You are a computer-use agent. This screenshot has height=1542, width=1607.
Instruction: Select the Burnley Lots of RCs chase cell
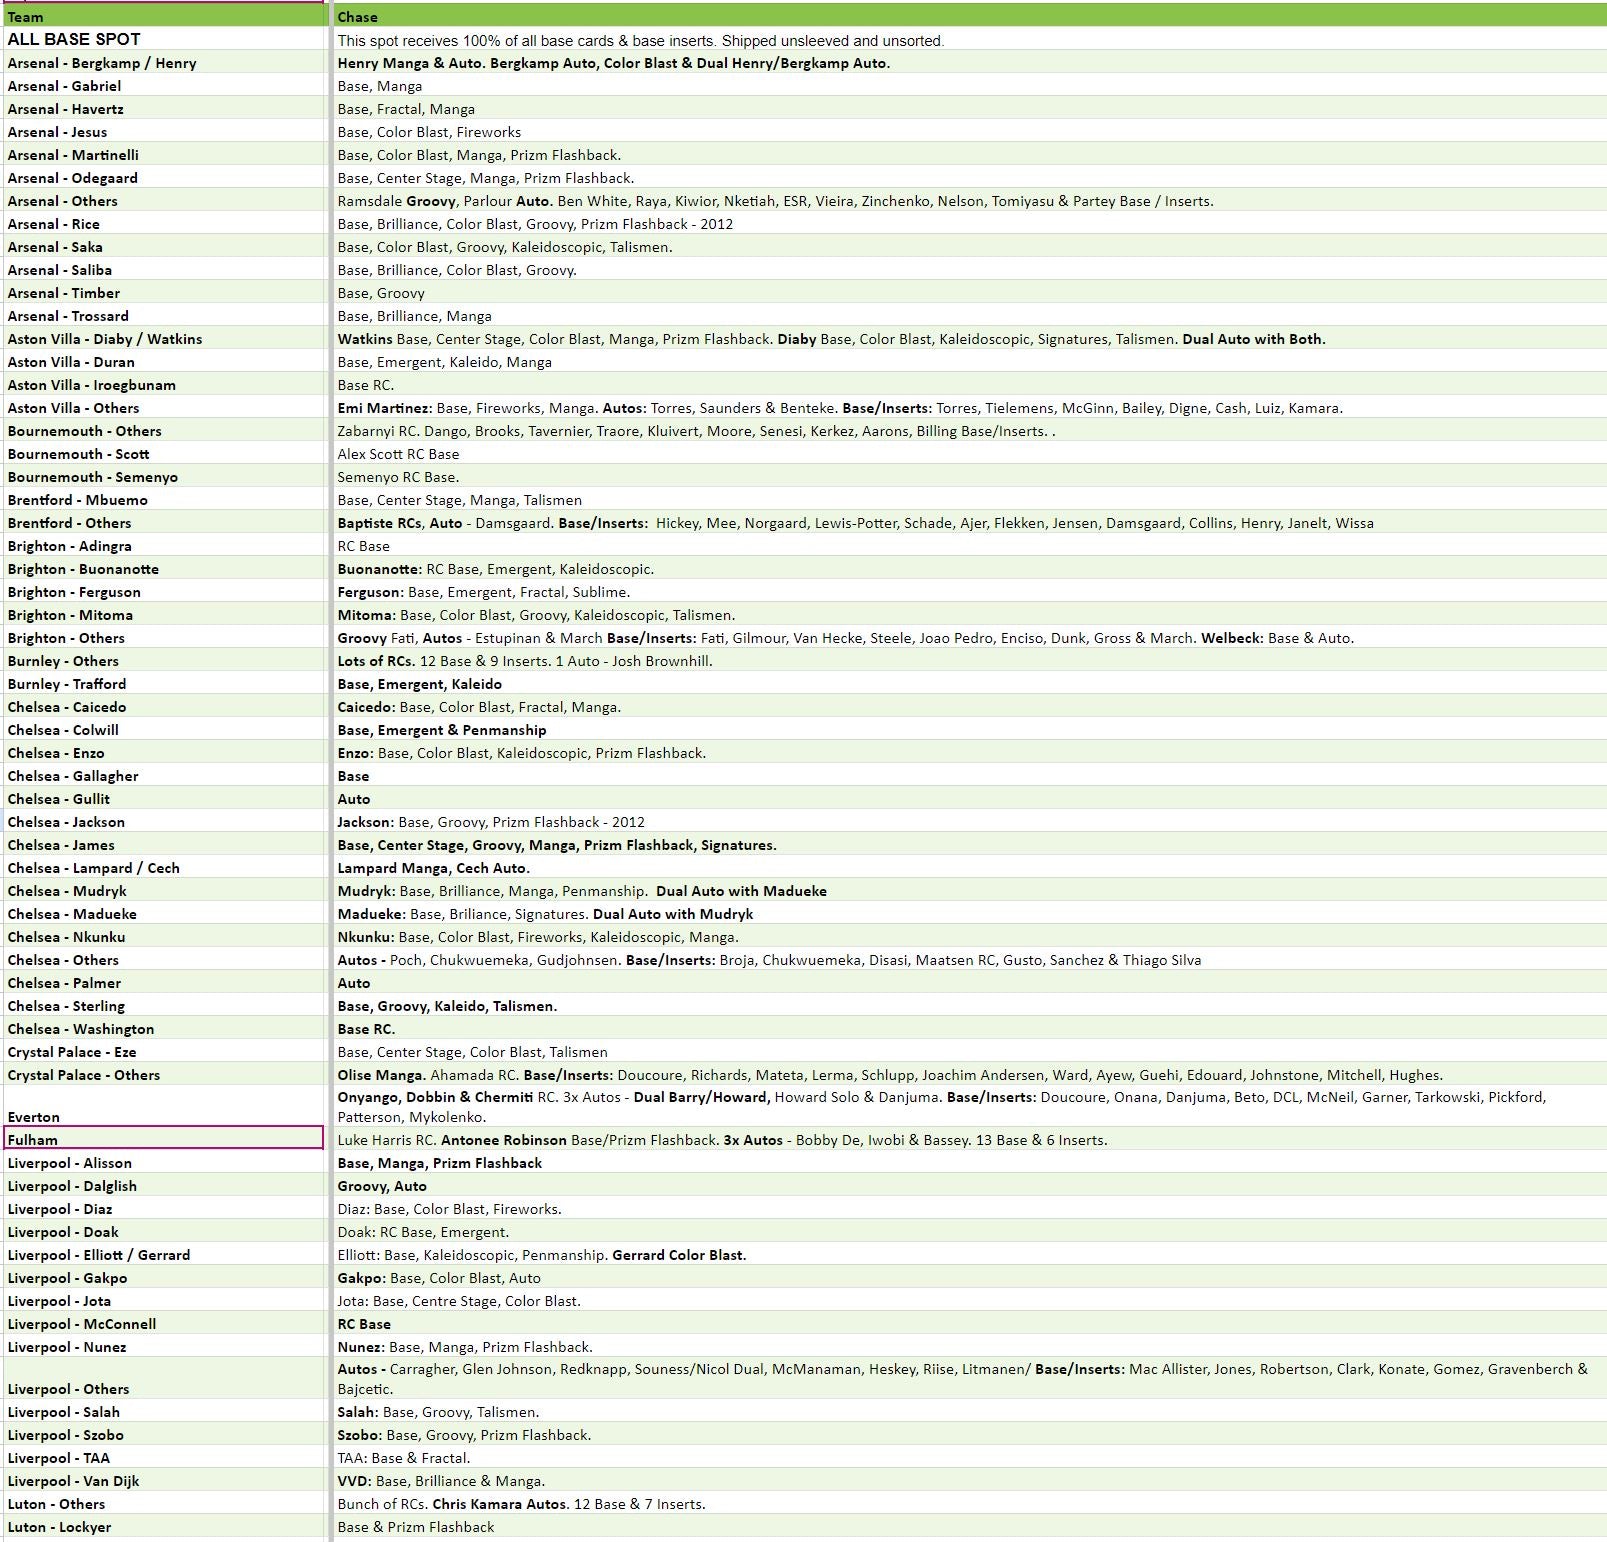tap(968, 661)
